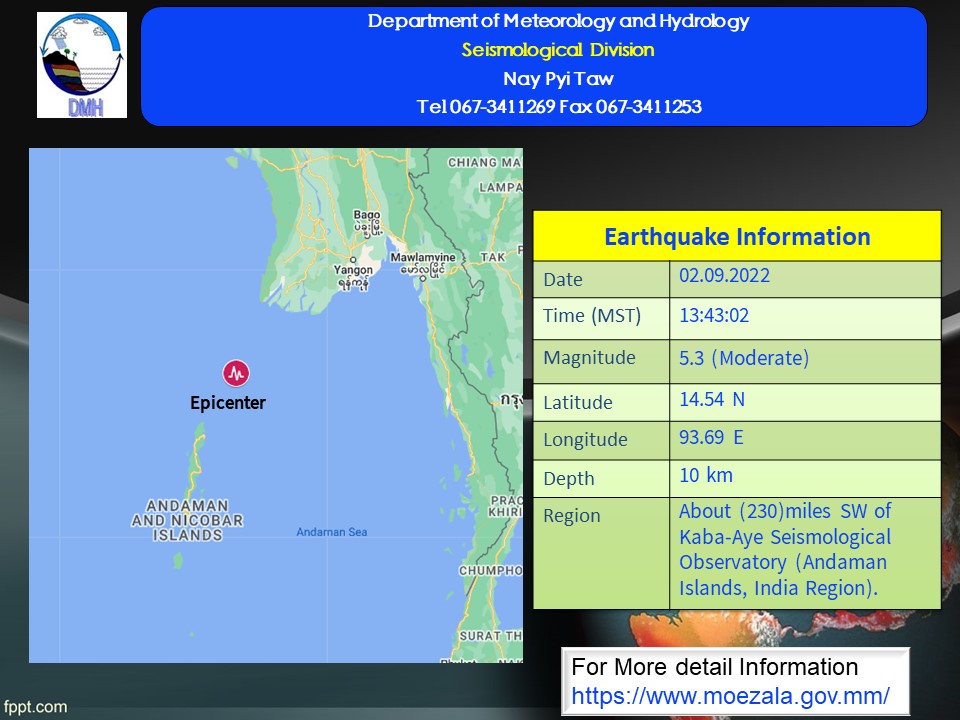Select the Region description text cell

[784, 550]
